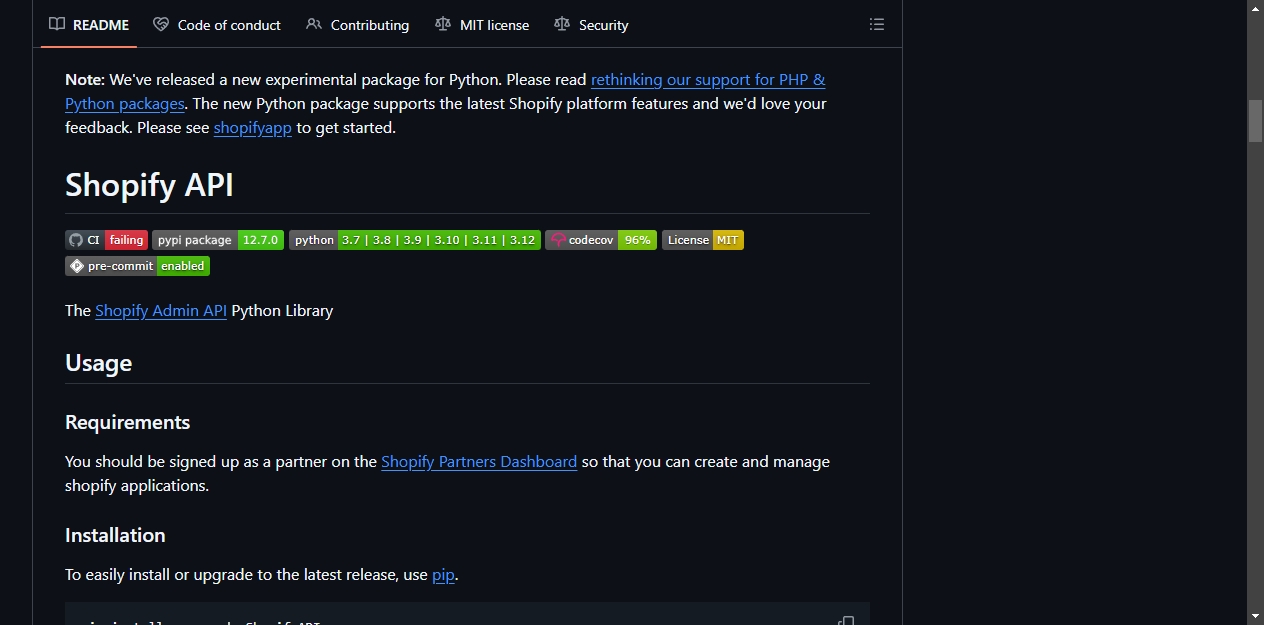1264x625 pixels.
Task: Click the scrollbar down arrow
Action: point(1255,616)
